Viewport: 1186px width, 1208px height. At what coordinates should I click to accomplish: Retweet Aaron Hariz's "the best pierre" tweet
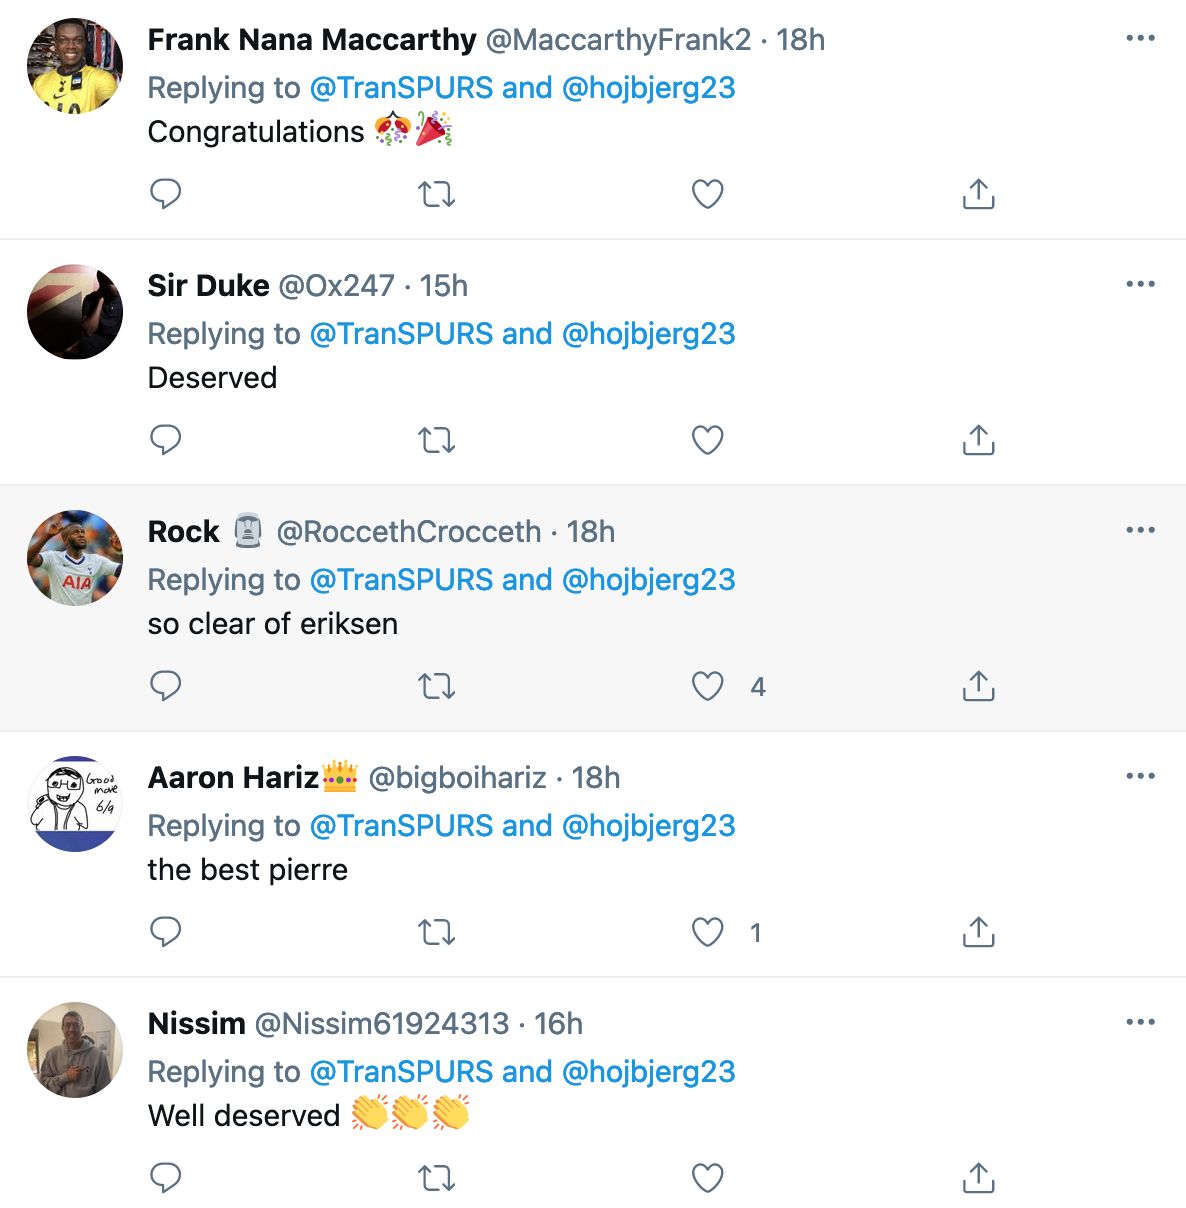436,932
